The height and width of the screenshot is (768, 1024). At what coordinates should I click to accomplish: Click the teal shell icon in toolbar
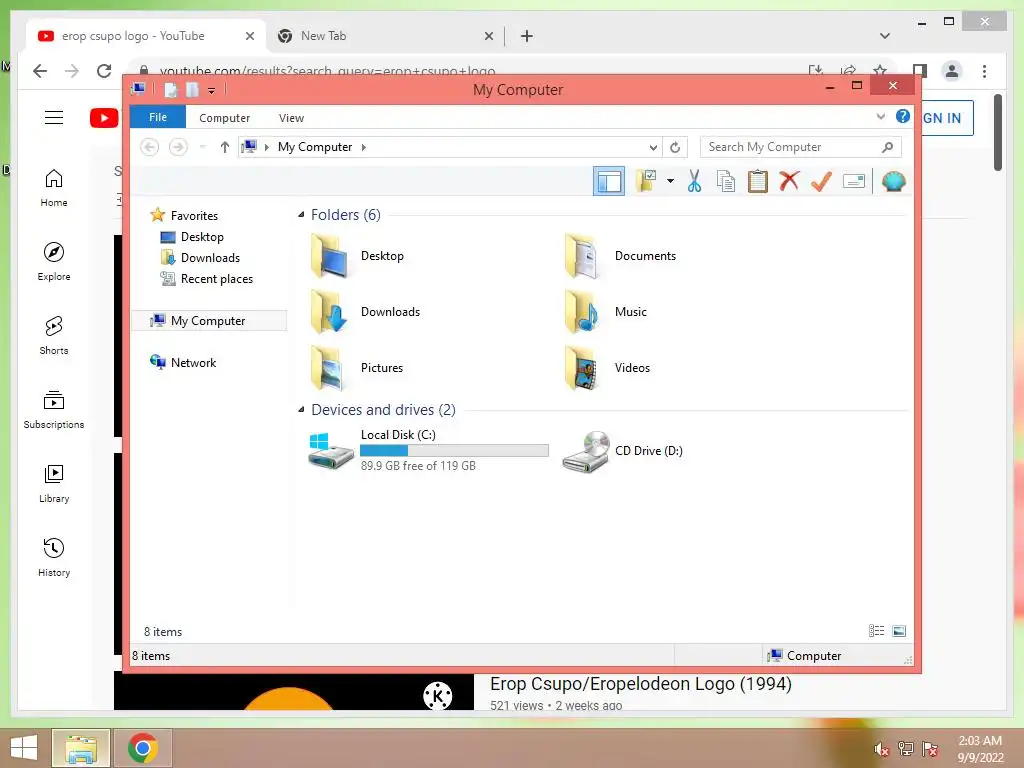893,181
